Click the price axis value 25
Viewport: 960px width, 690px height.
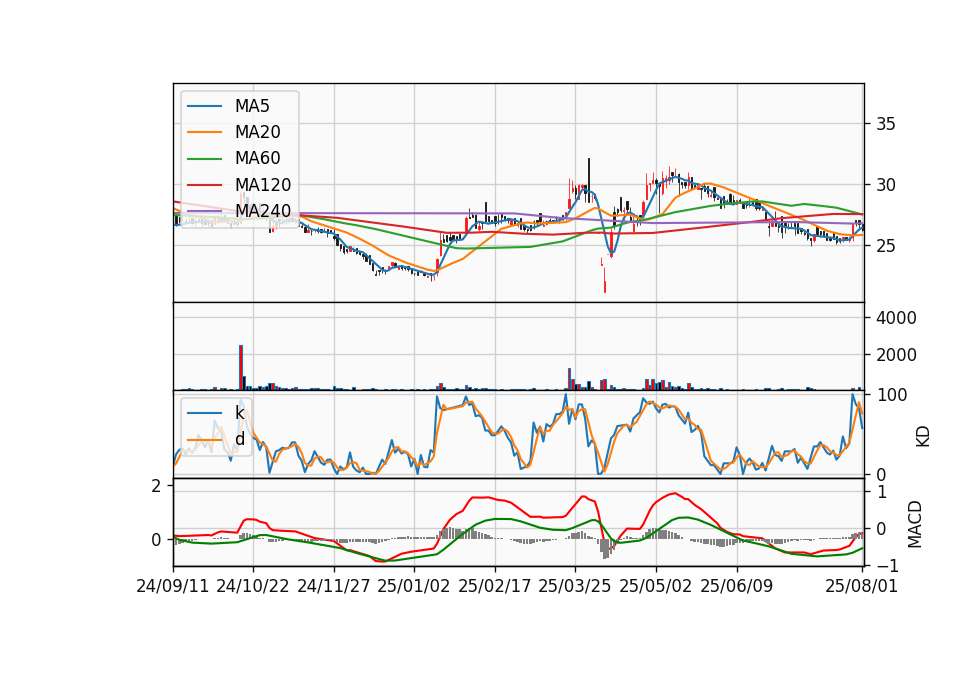click(886, 246)
